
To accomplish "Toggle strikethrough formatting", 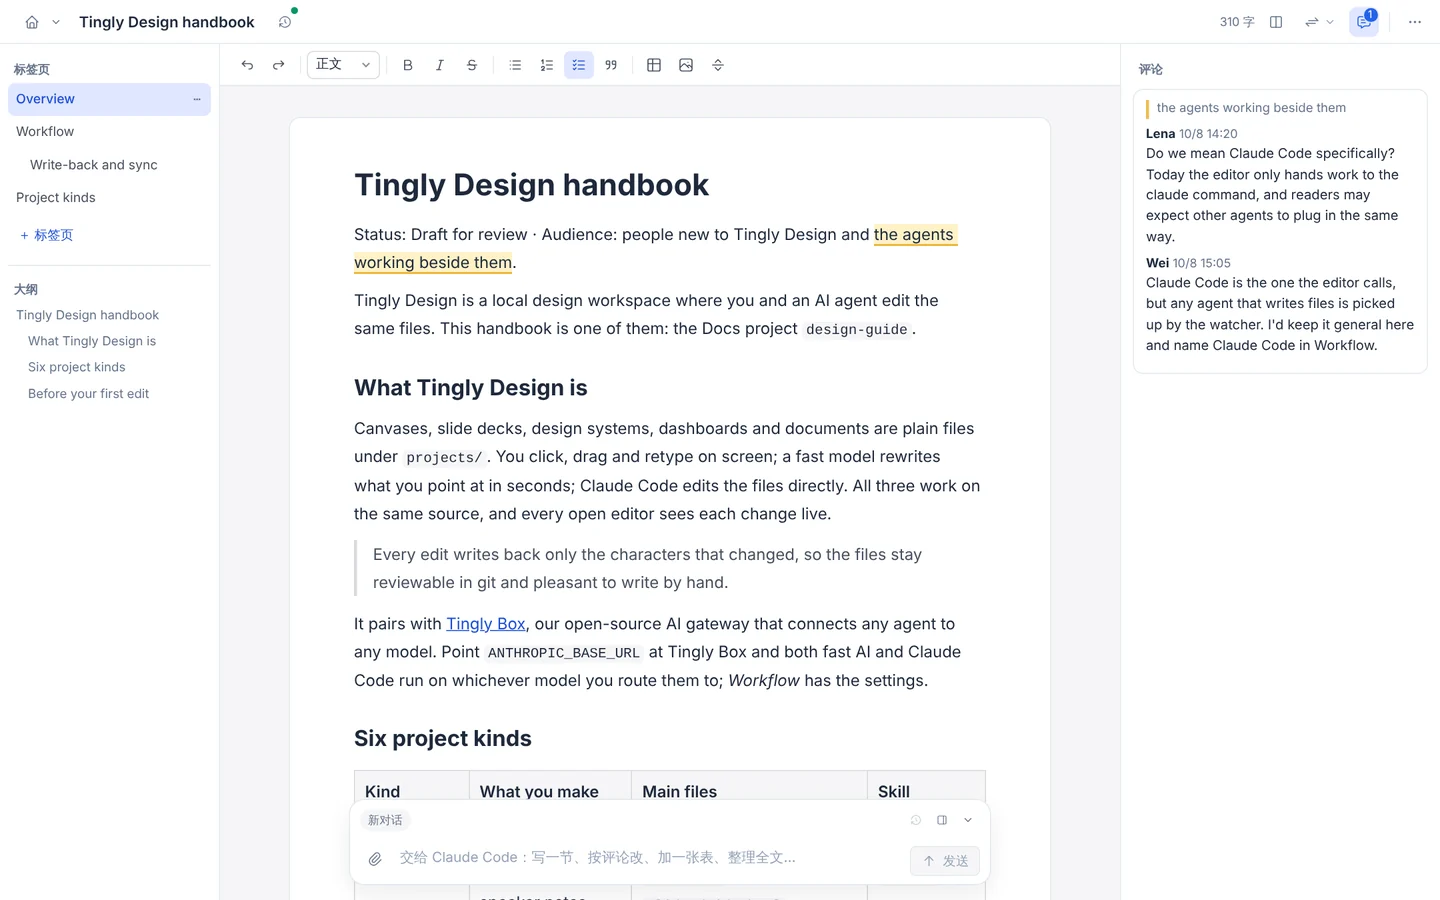I will coord(472,65).
